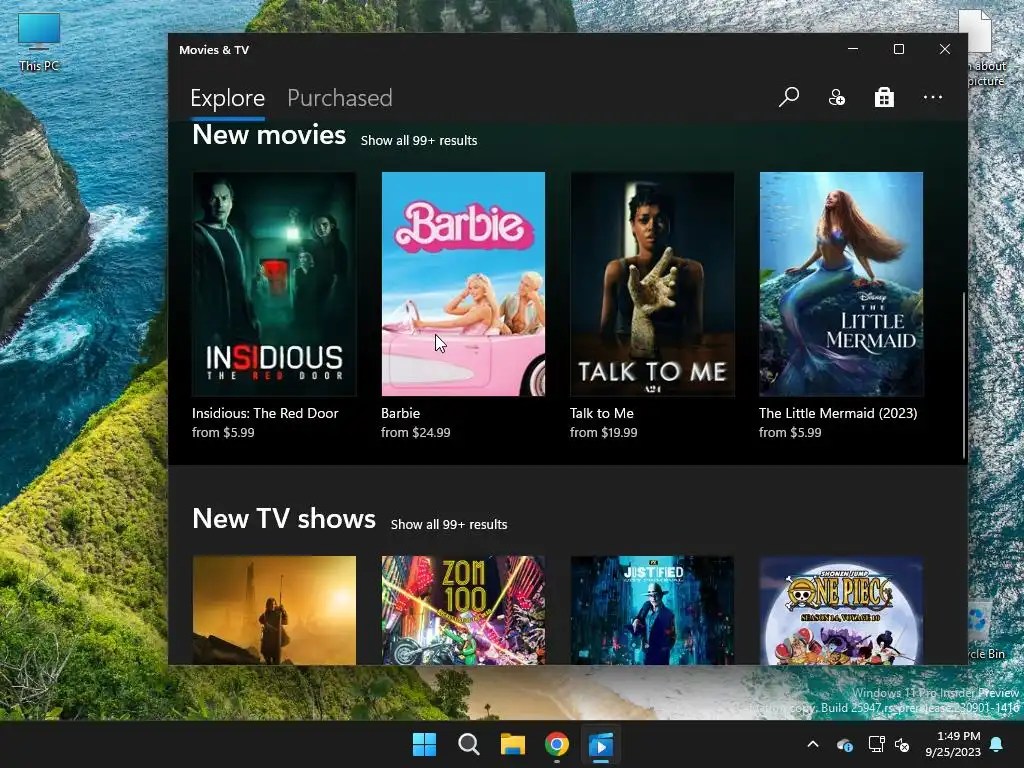Screen dimensions: 1024x768
Task: Open the Microsoft Store bag icon
Action: tap(884, 97)
